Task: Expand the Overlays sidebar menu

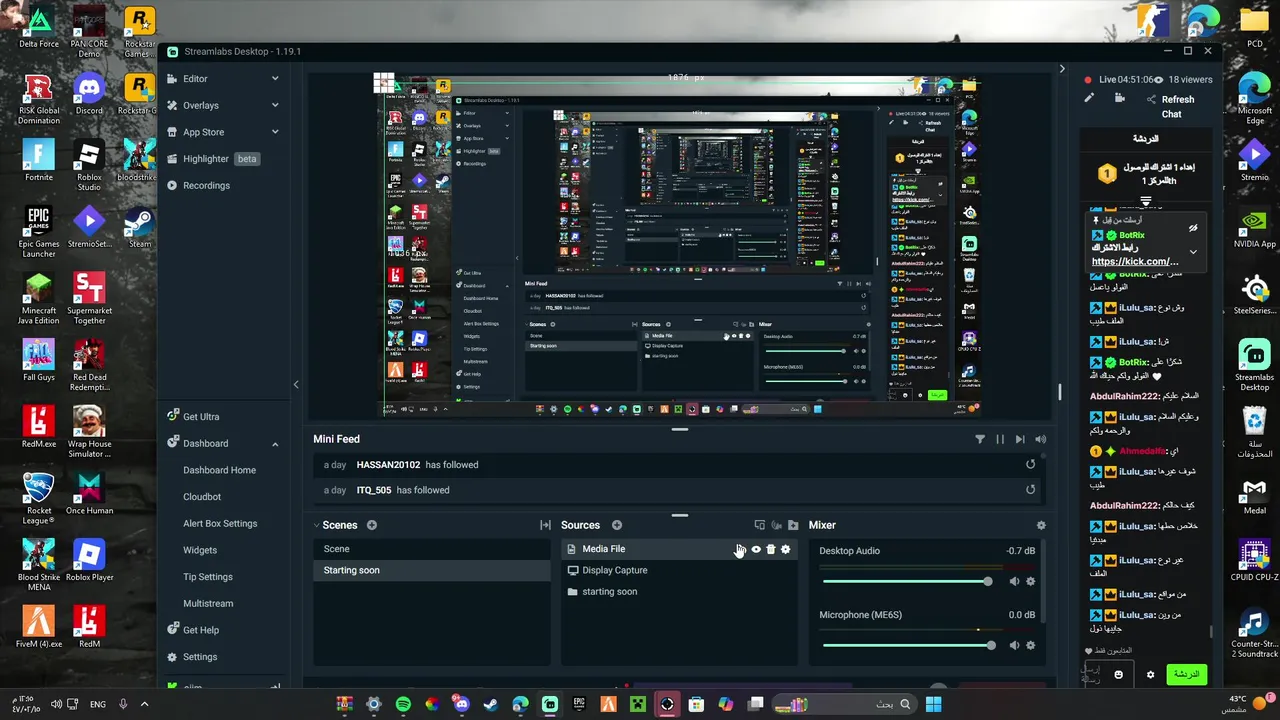Action: pyautogui.click(x=275, y=105)
